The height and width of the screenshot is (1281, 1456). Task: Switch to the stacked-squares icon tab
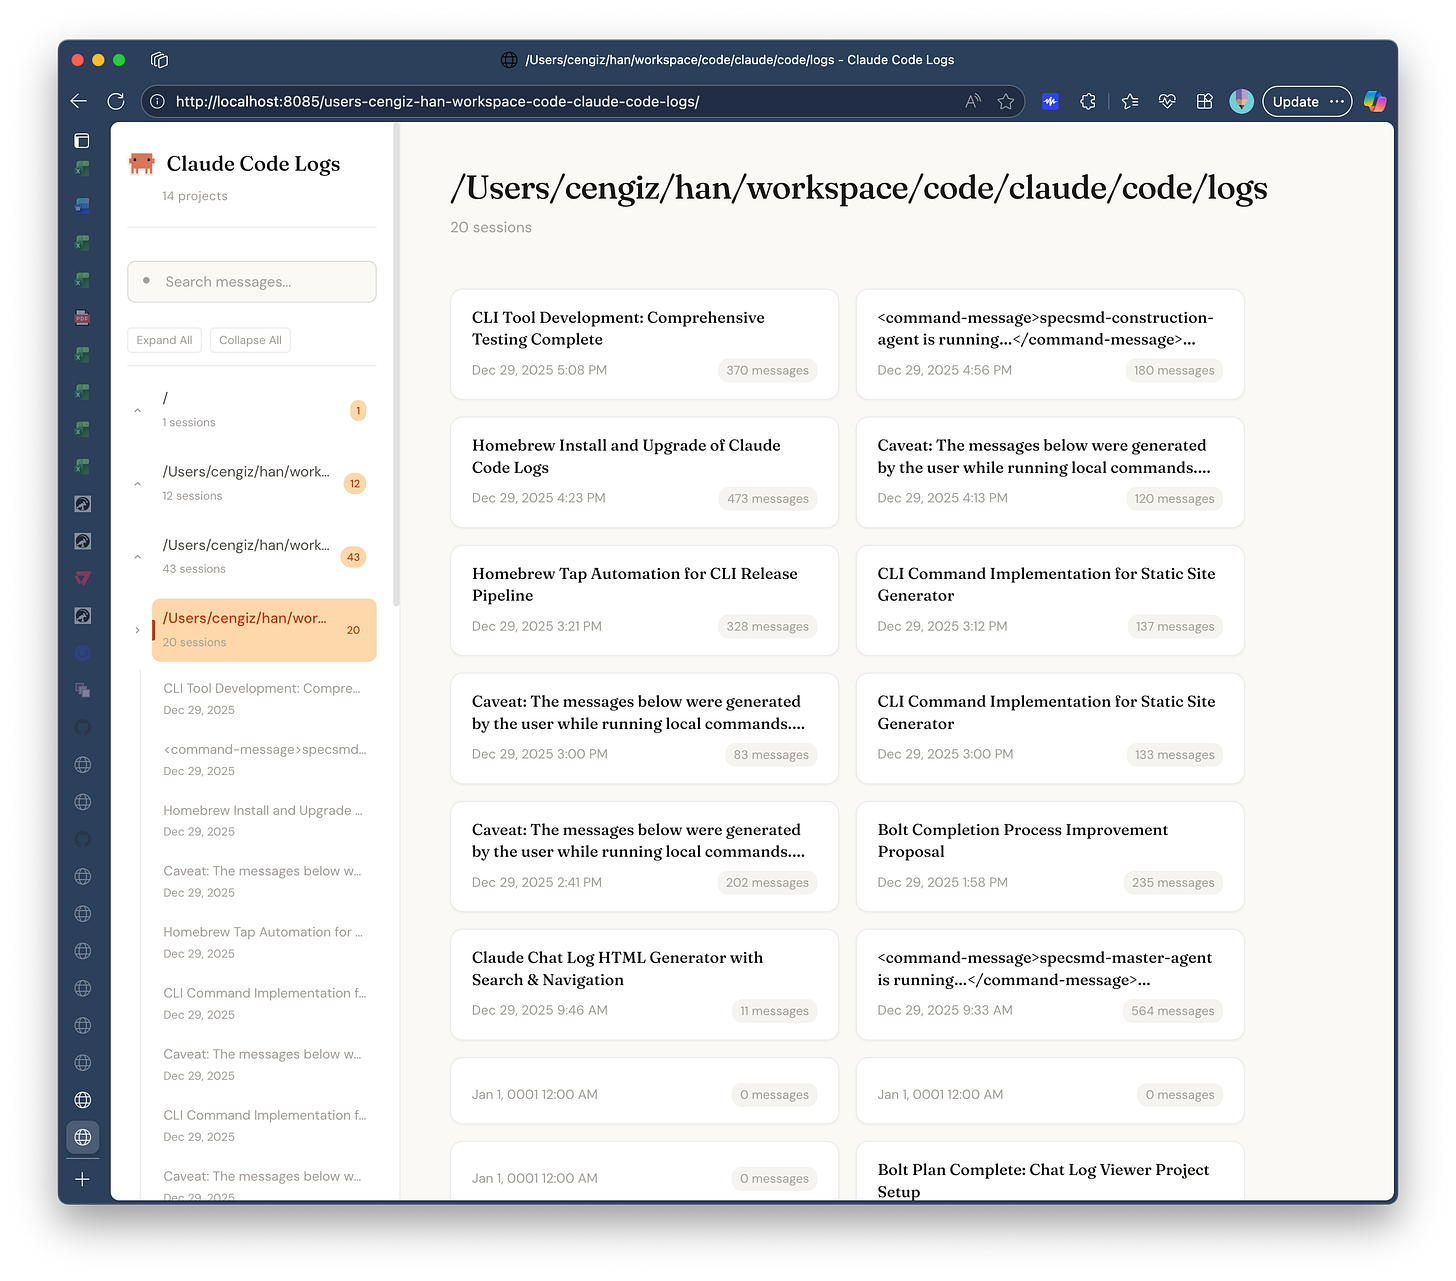tap(83, 690)
